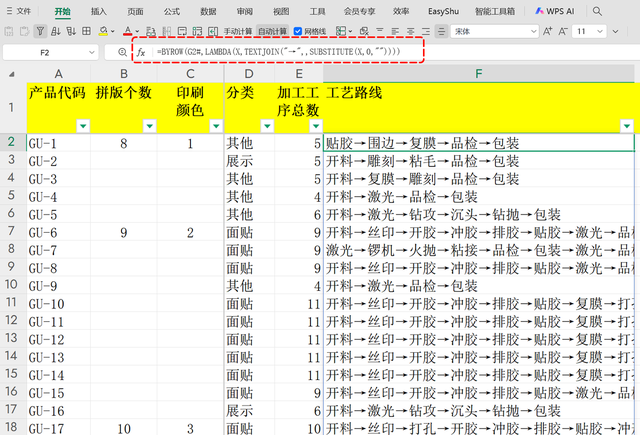
Task: Switch to 自动计算 auto calculation
Action: (x=272, y=31)
